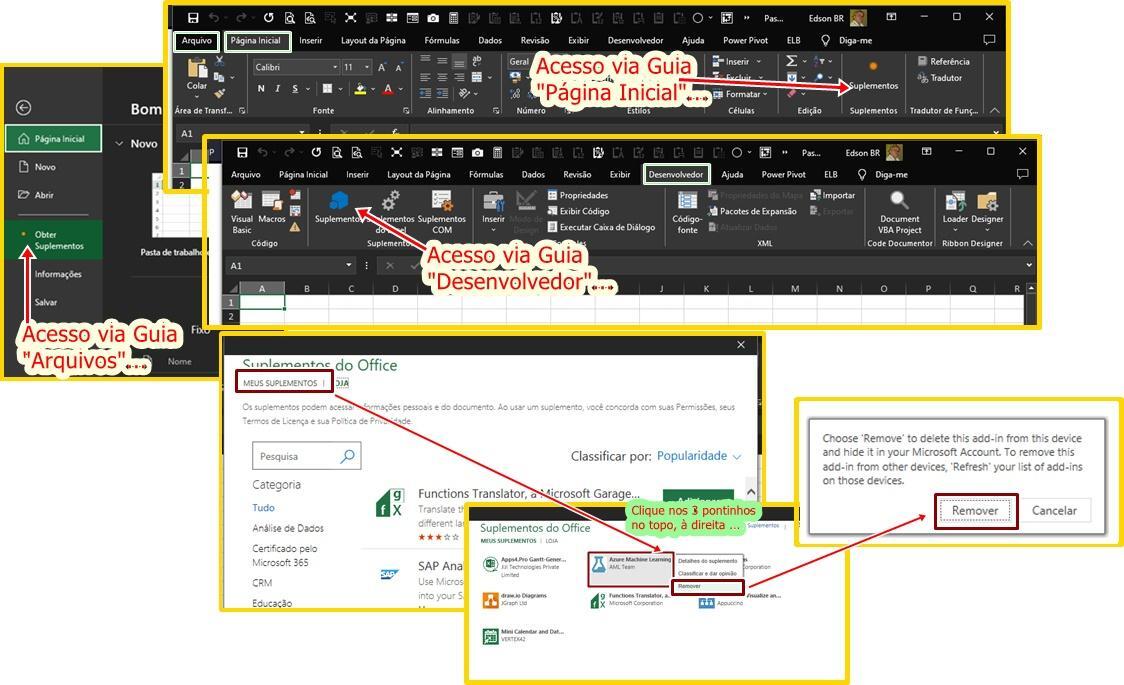The width and height of the screenshot is (1124, 685).
Task: Click the Referência icon in the top window
Action: click(922, 62)
